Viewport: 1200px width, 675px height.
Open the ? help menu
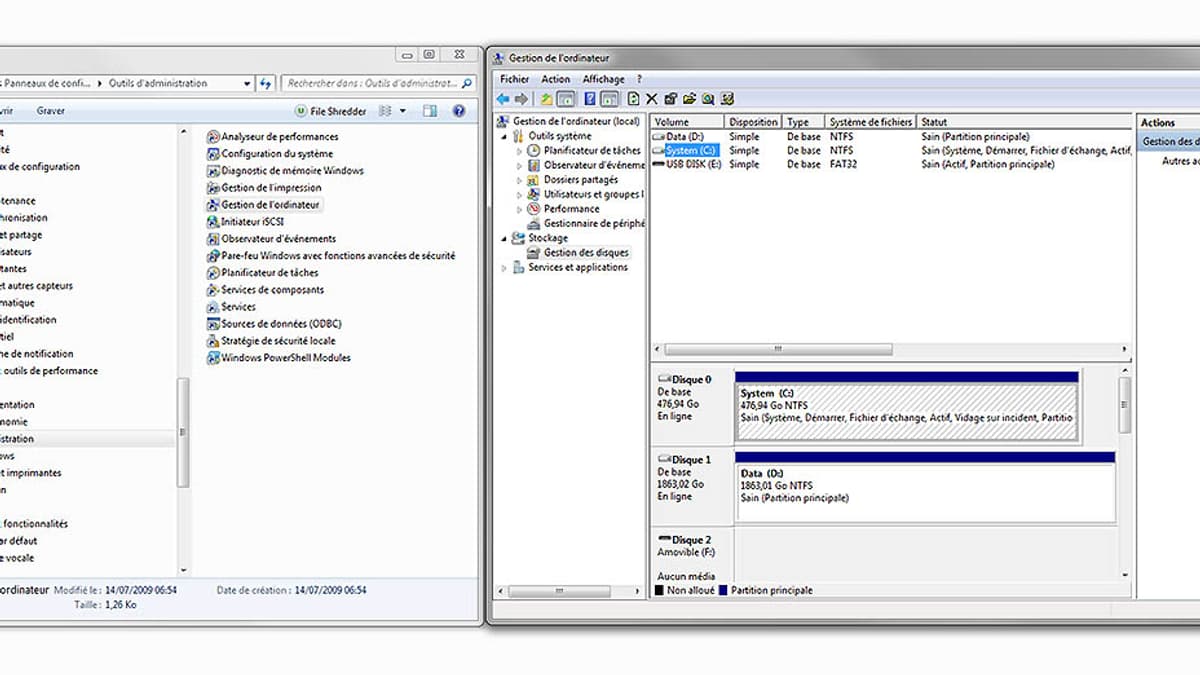pos(639,79)
